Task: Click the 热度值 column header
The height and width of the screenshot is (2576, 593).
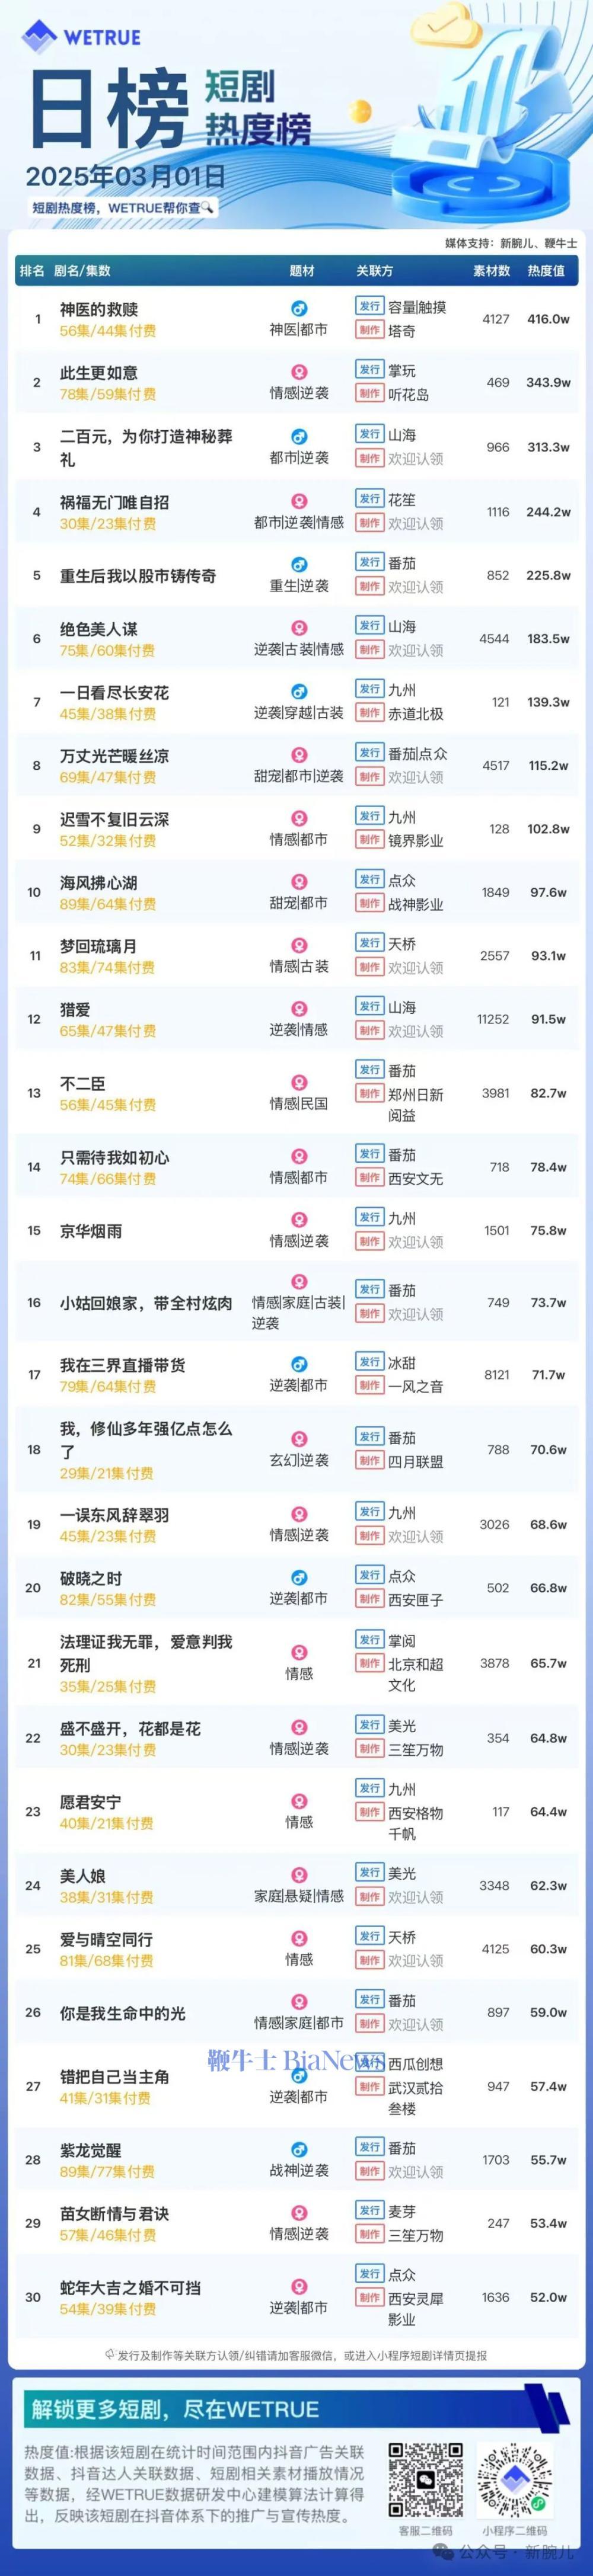Action: click(546, 270)
